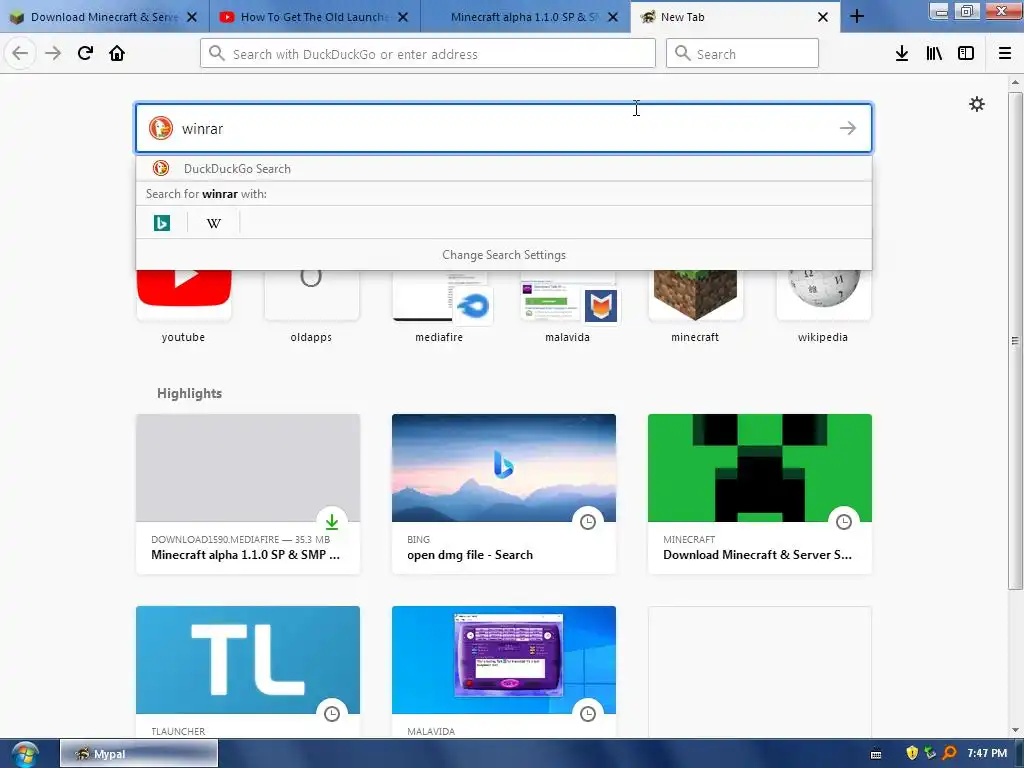Open the Home page icon
Image resolution: width=1024 pixels, height=768 pixels.
pos(117,53)
